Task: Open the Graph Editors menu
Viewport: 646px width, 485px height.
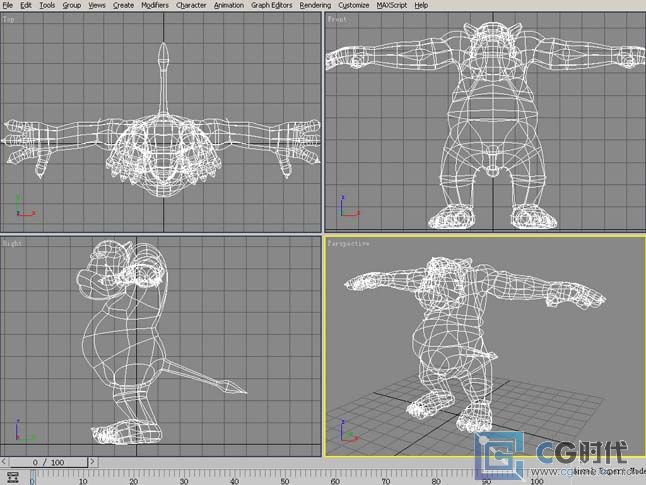Action: pyautogui.click(x=272, y=5)
